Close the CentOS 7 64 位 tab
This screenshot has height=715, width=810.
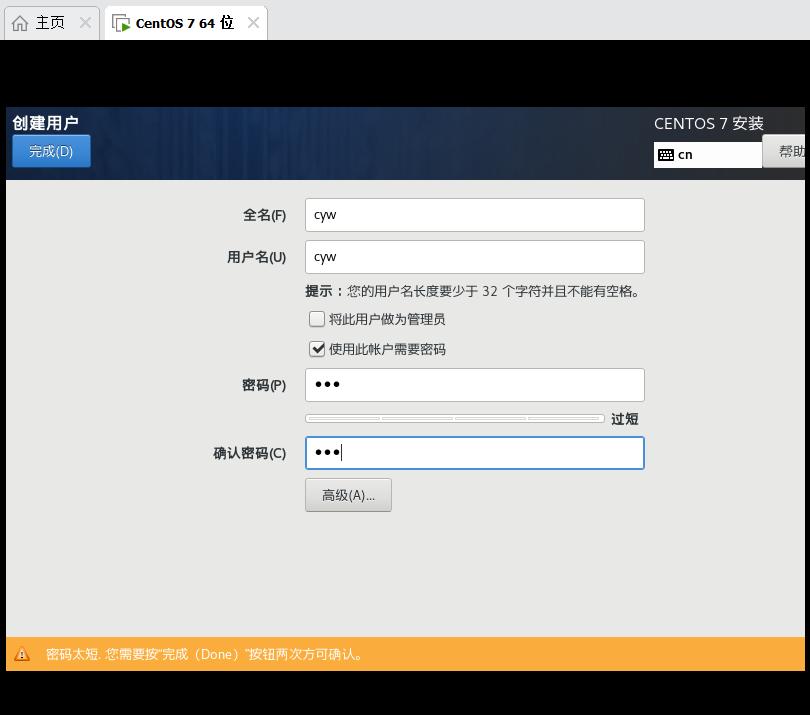(x=253, y=23)
